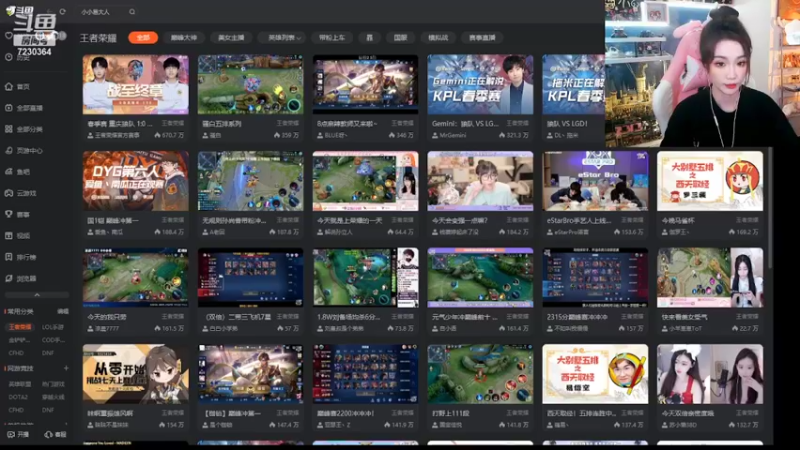This screenshot has height=450, width=800.
Task: Open 全部分类 in the sidebar
Action: pos(24,130)
